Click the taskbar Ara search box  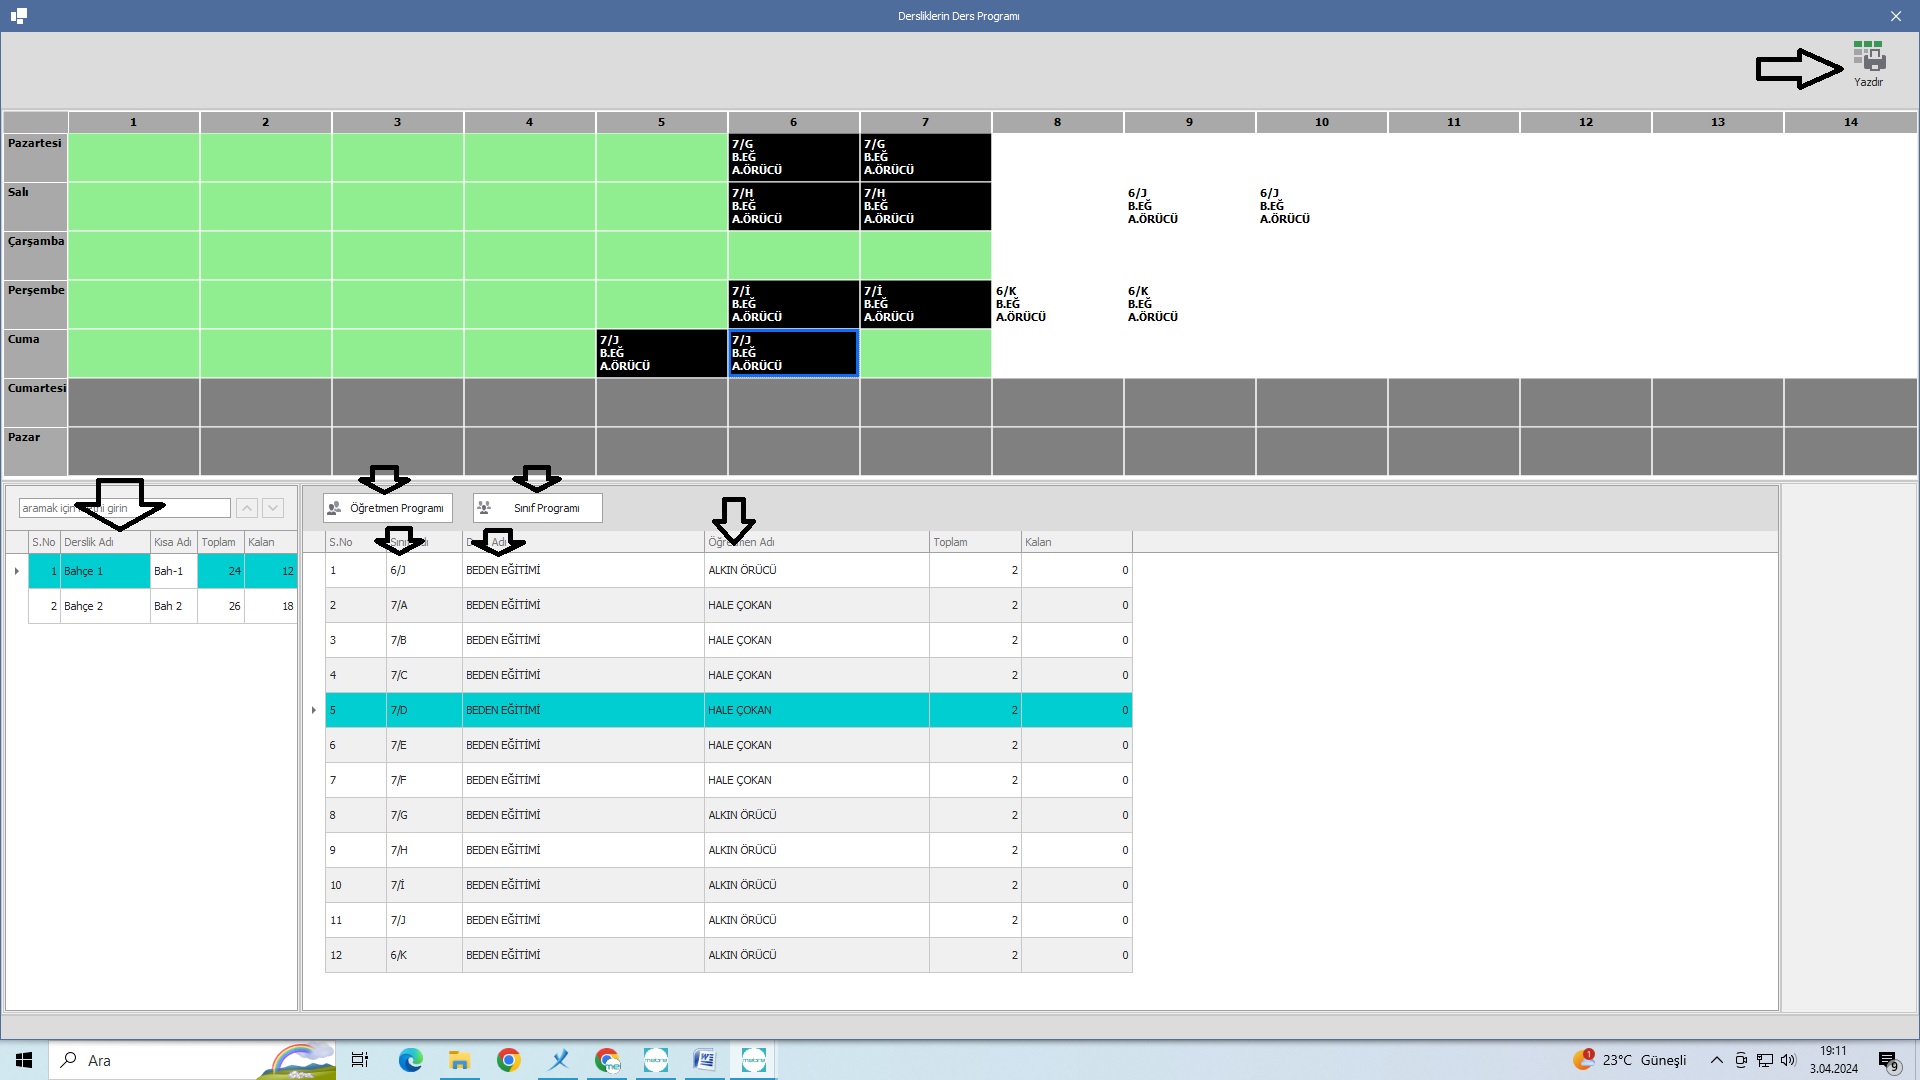click(192, 1060)
